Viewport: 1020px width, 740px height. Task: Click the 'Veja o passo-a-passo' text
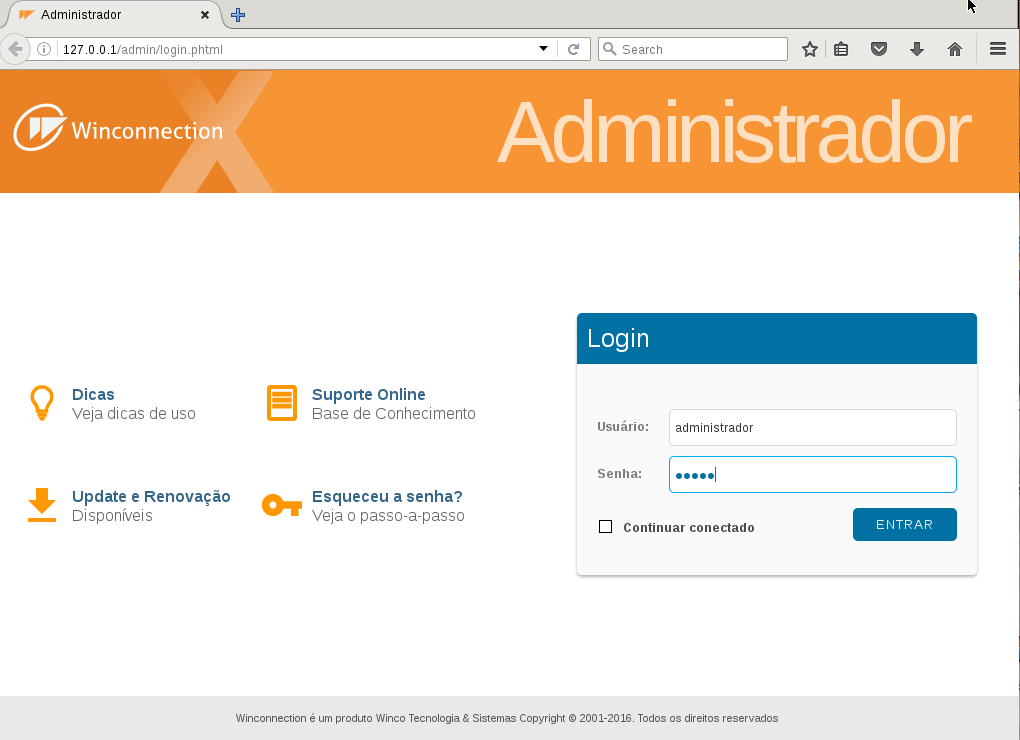point(388,516)
